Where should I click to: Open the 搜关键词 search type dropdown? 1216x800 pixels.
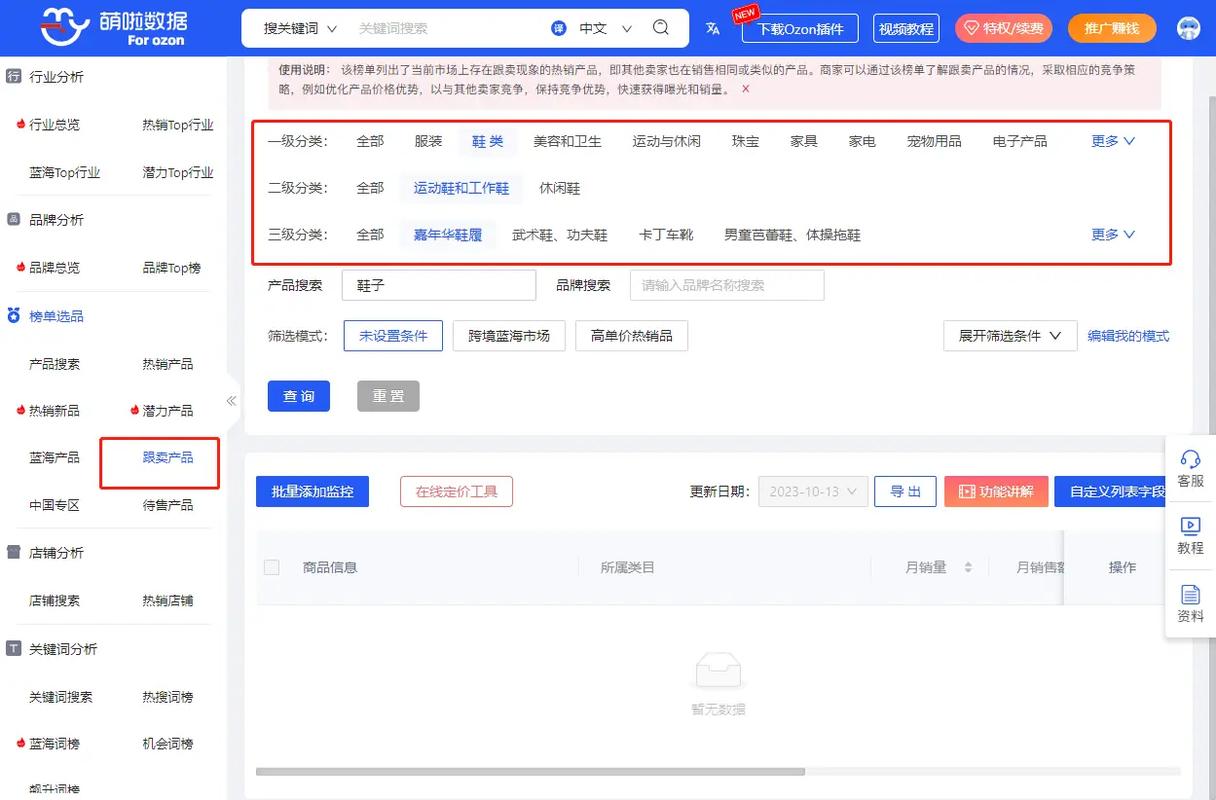coord(300,28)
